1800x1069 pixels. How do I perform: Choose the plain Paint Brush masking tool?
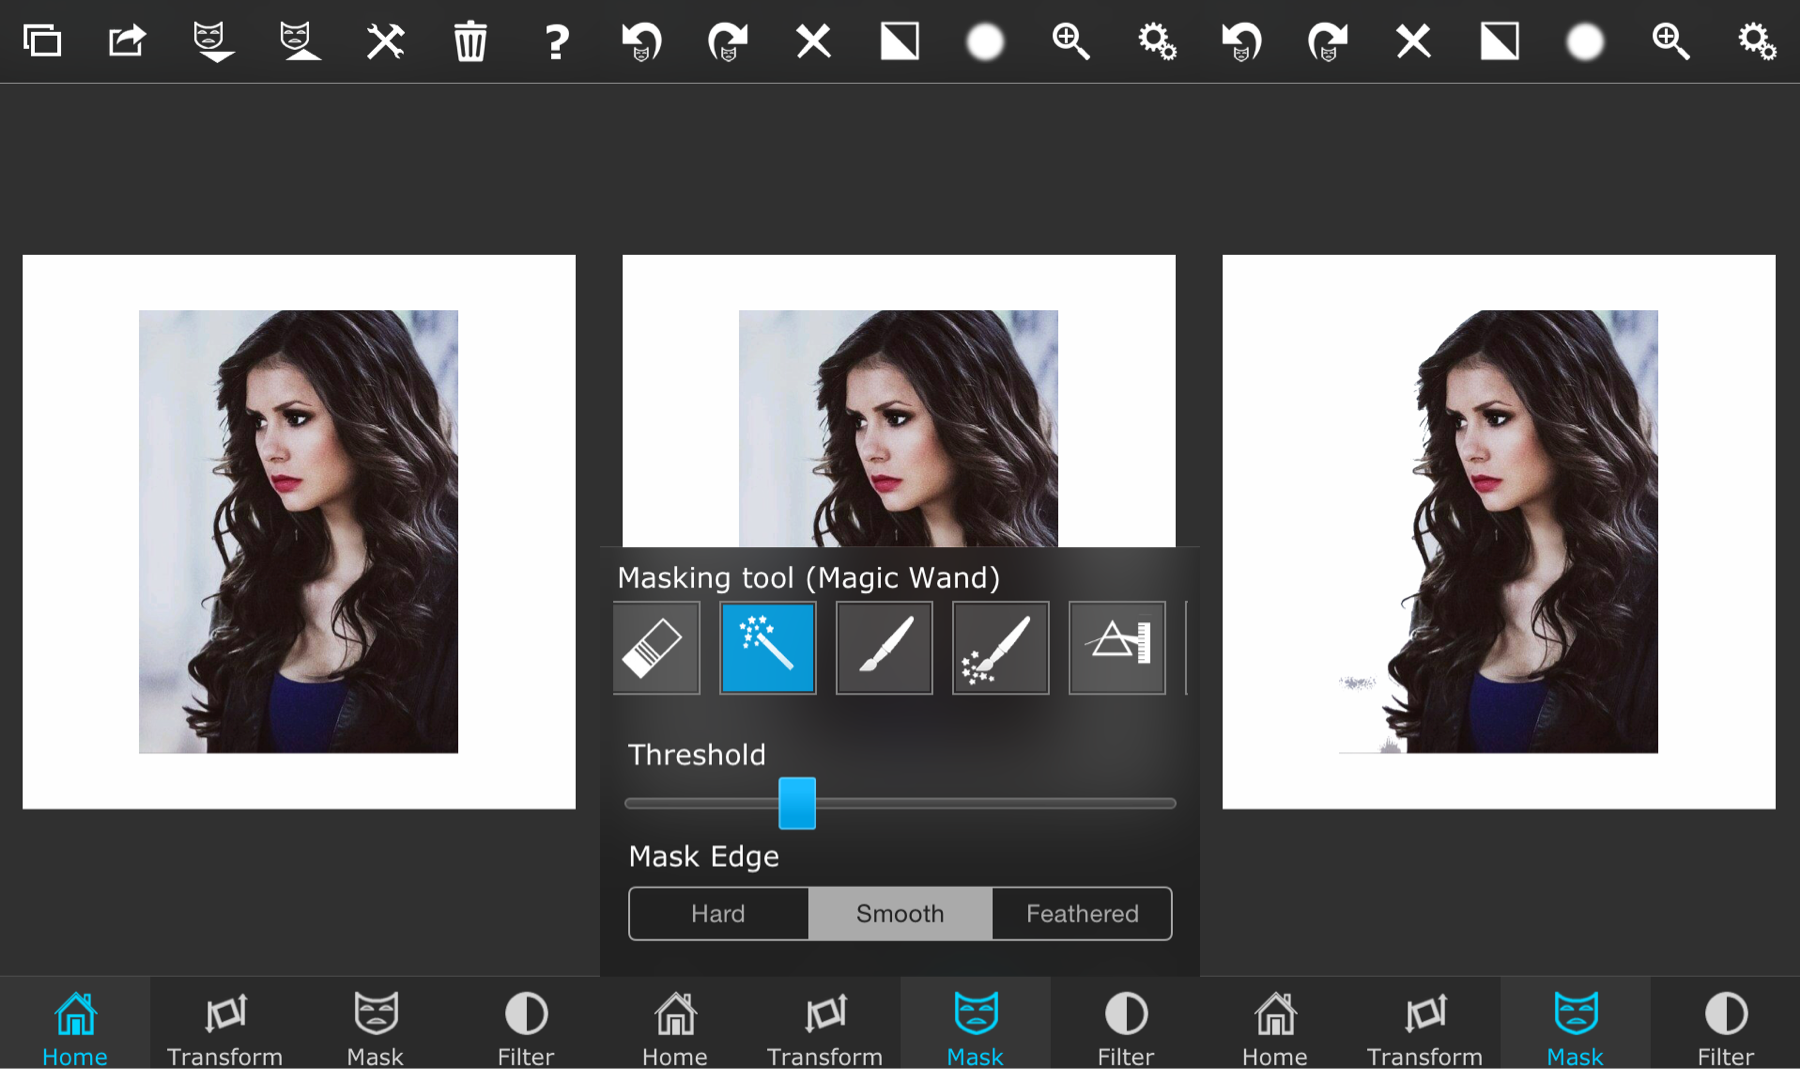(884, 648)
